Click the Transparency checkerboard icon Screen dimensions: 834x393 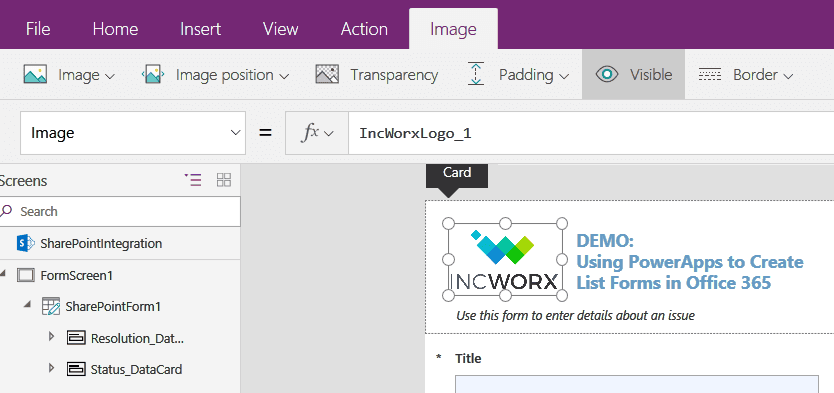pyautogui.click(x=327, y=74)
